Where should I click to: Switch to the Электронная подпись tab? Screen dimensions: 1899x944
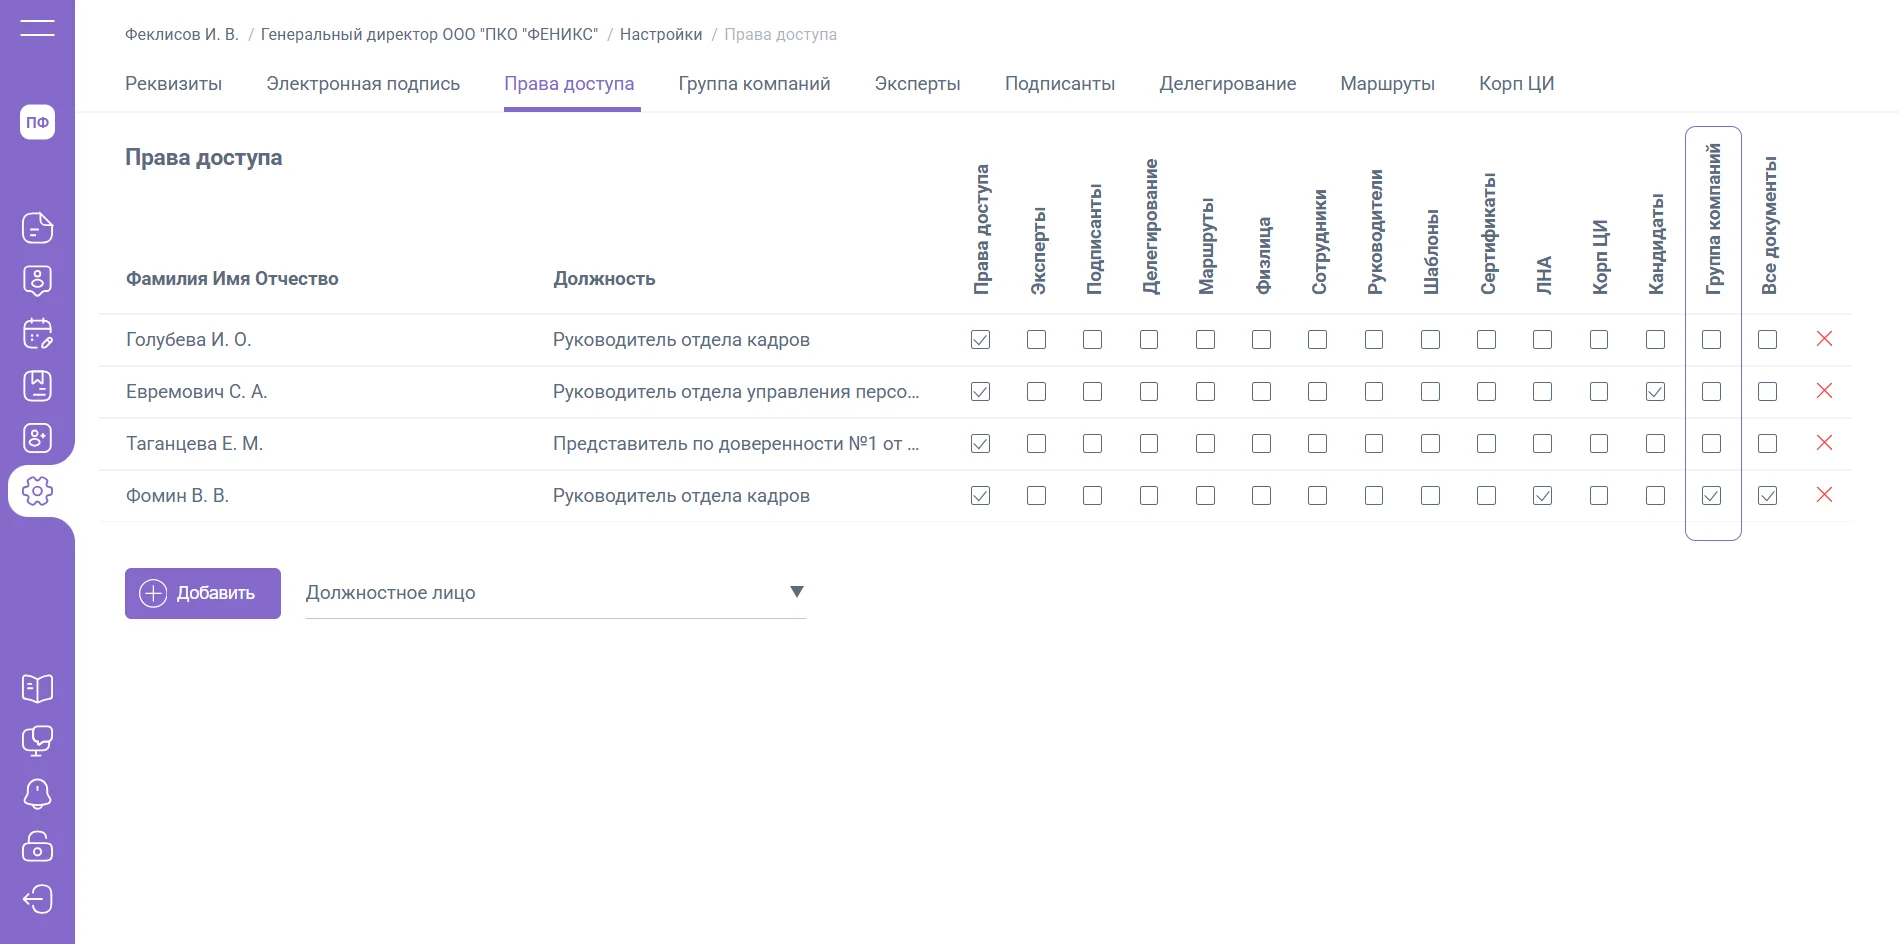(363, 84)
